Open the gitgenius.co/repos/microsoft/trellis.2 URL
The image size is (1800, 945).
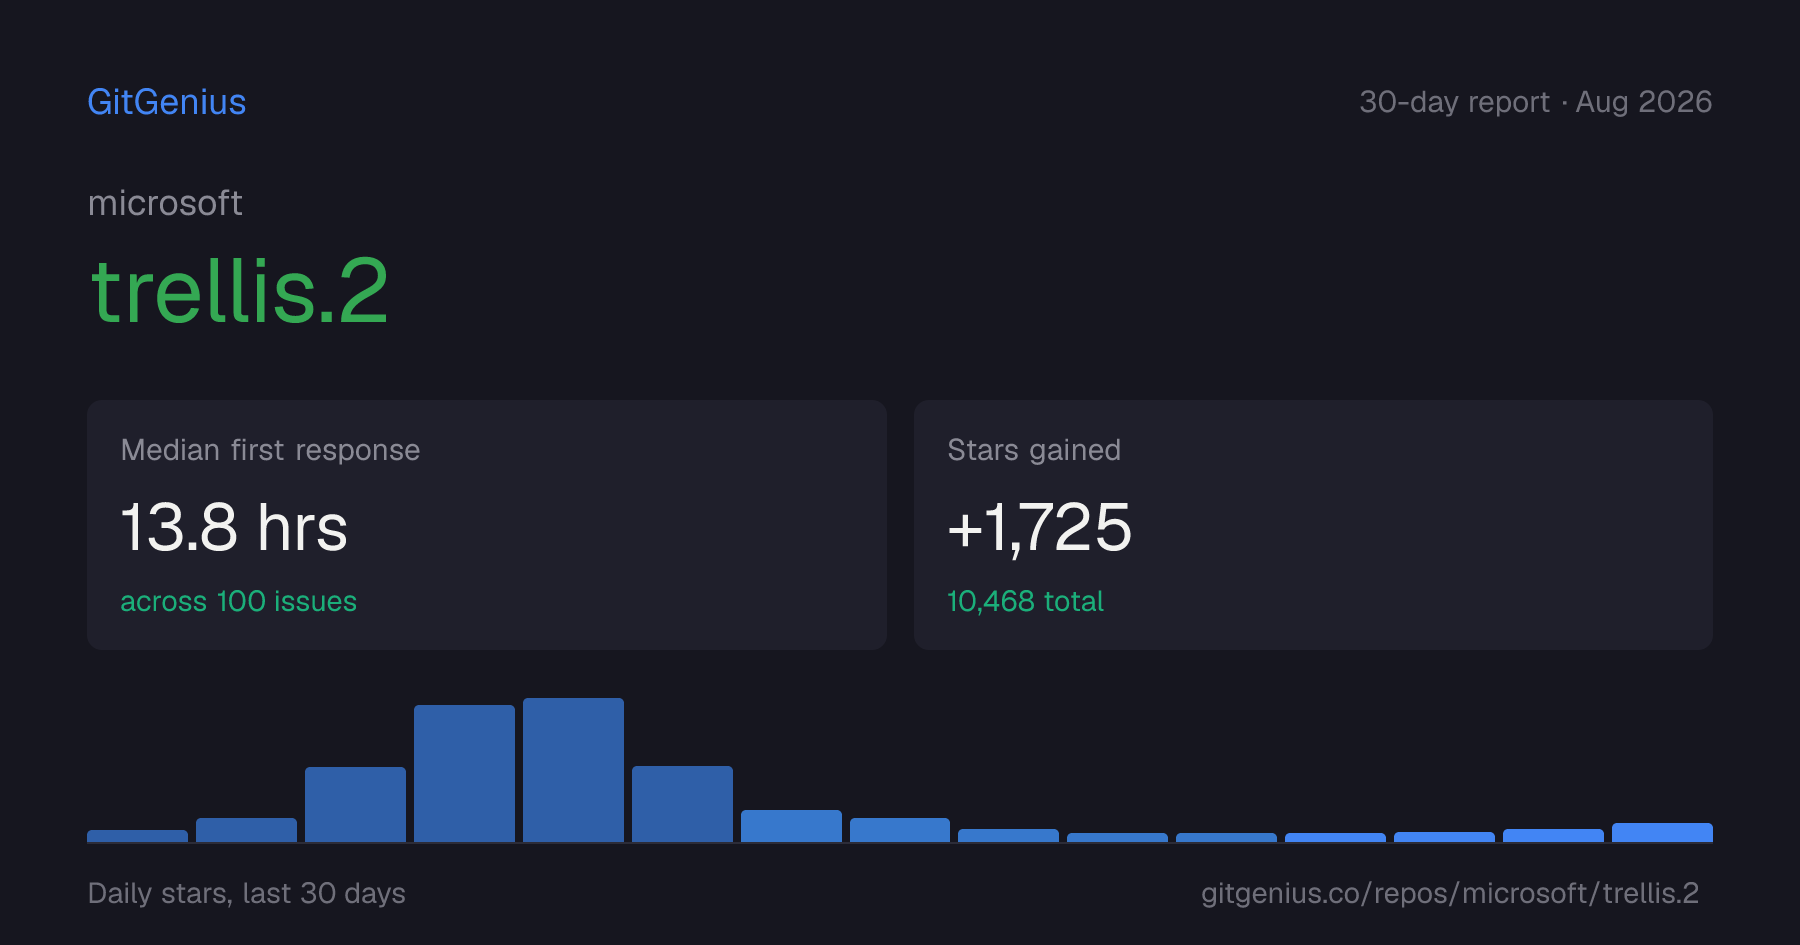[1450, 893]
